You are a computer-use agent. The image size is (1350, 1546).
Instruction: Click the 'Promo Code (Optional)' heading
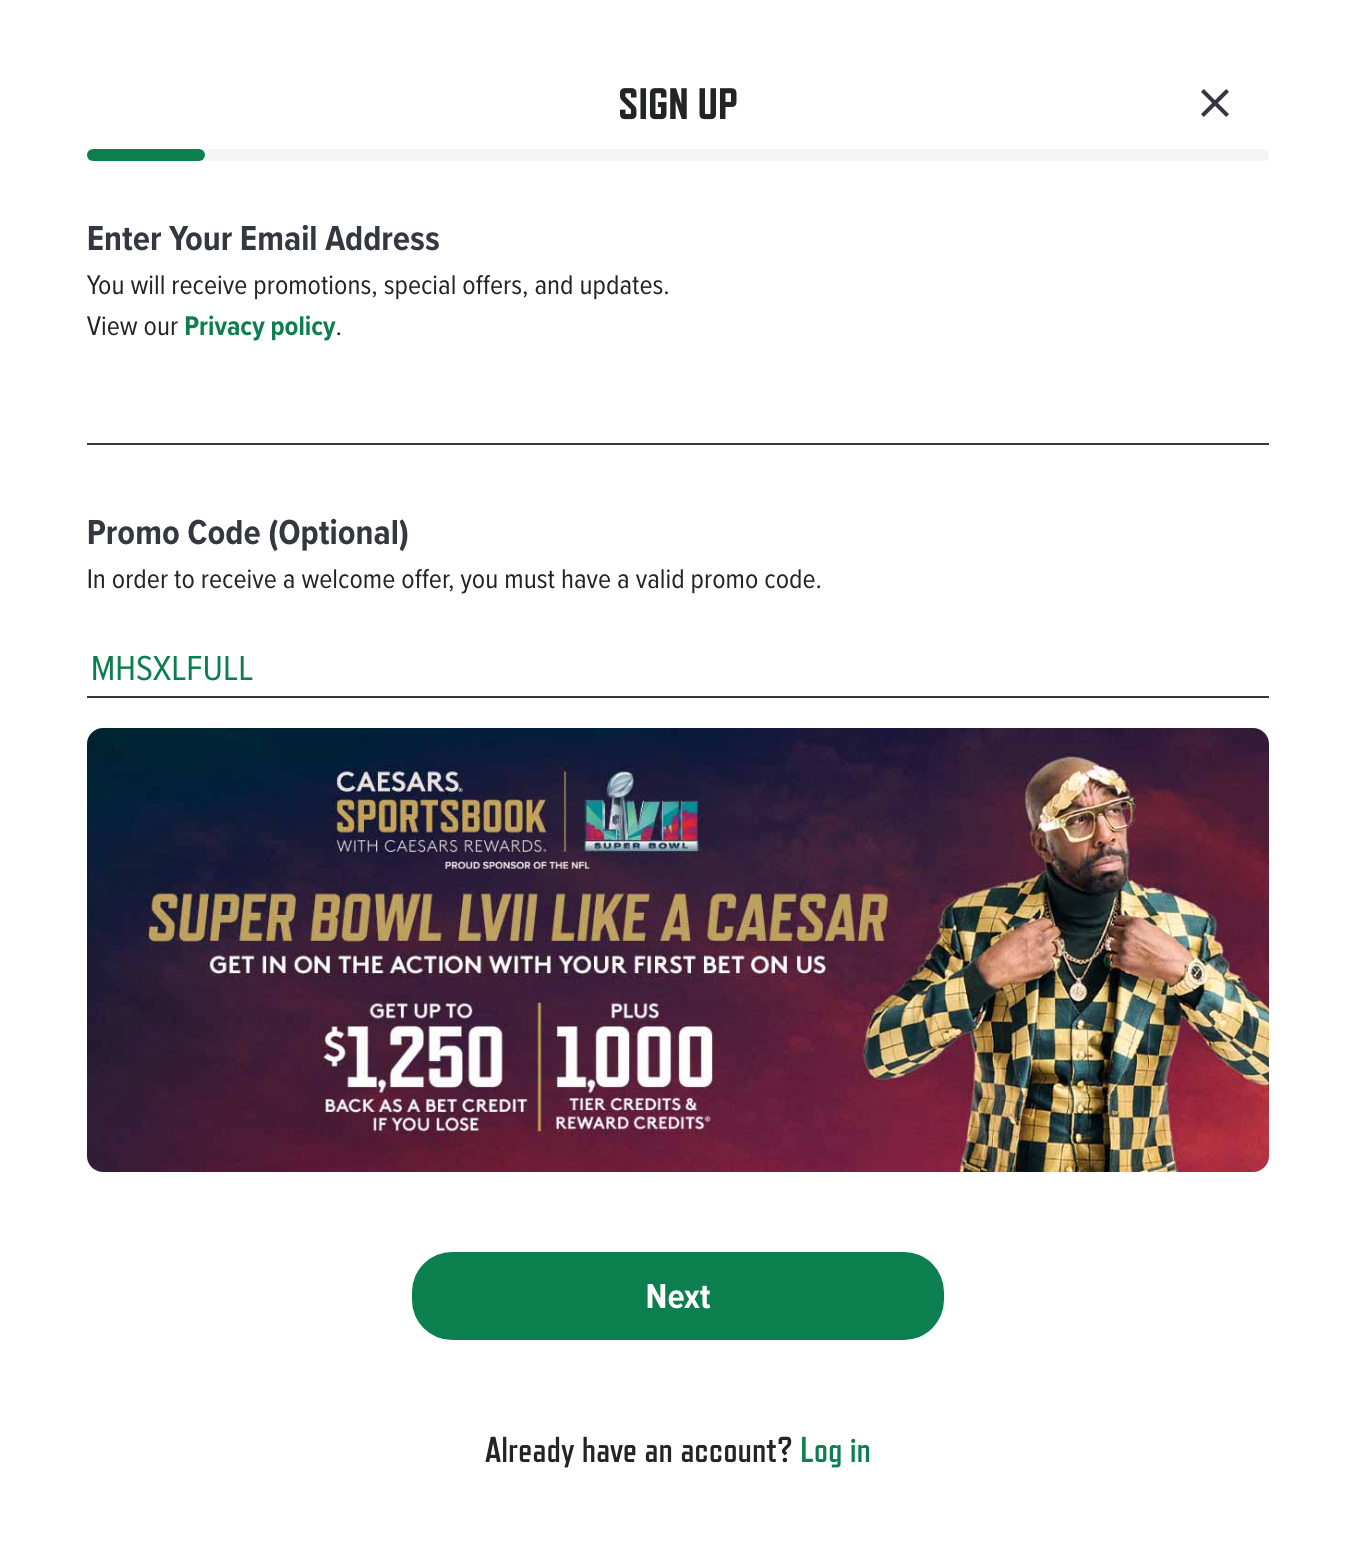tap(248, 533)
